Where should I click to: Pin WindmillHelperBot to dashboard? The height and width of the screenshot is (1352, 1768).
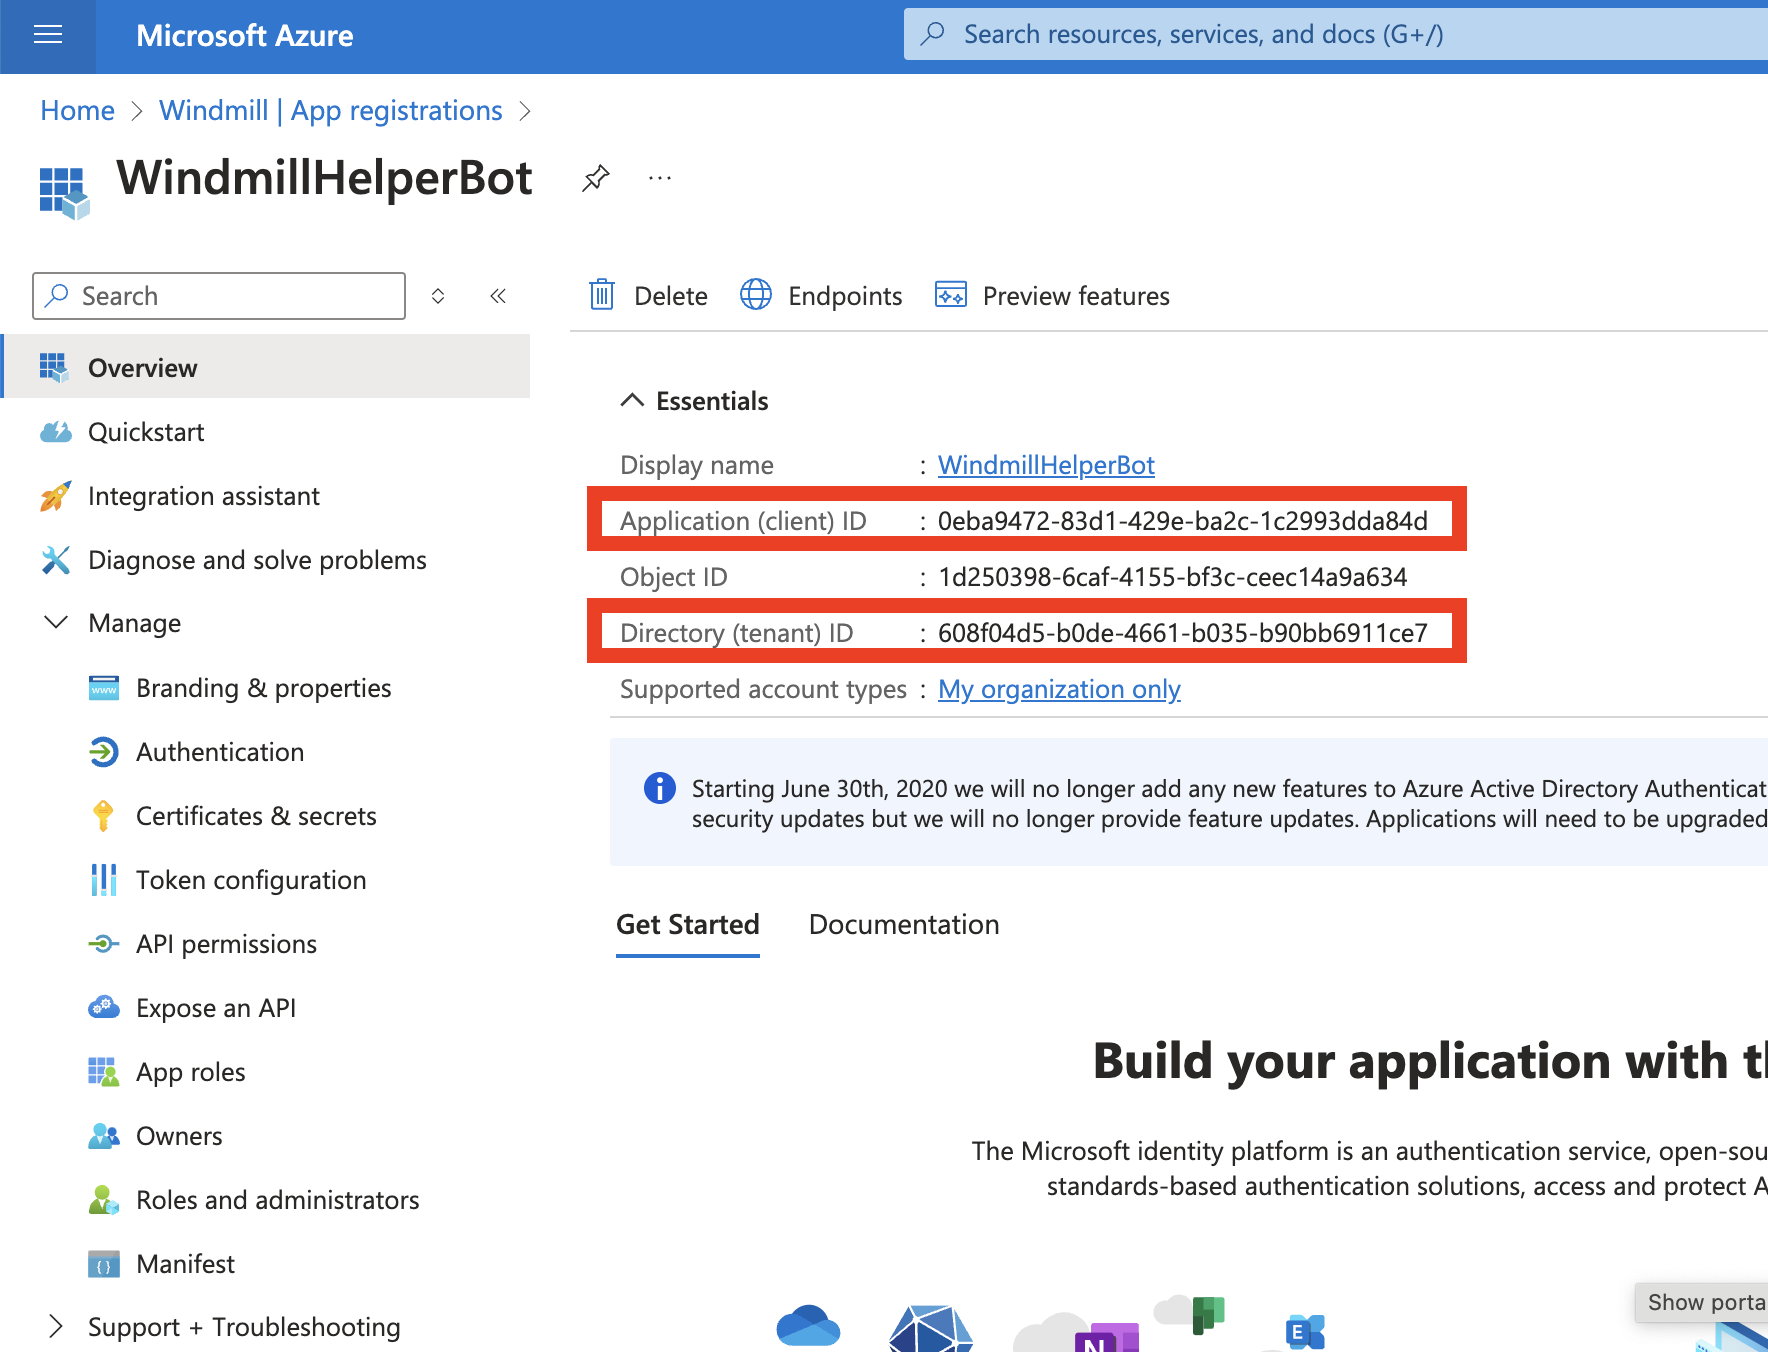tap(596, 177)
